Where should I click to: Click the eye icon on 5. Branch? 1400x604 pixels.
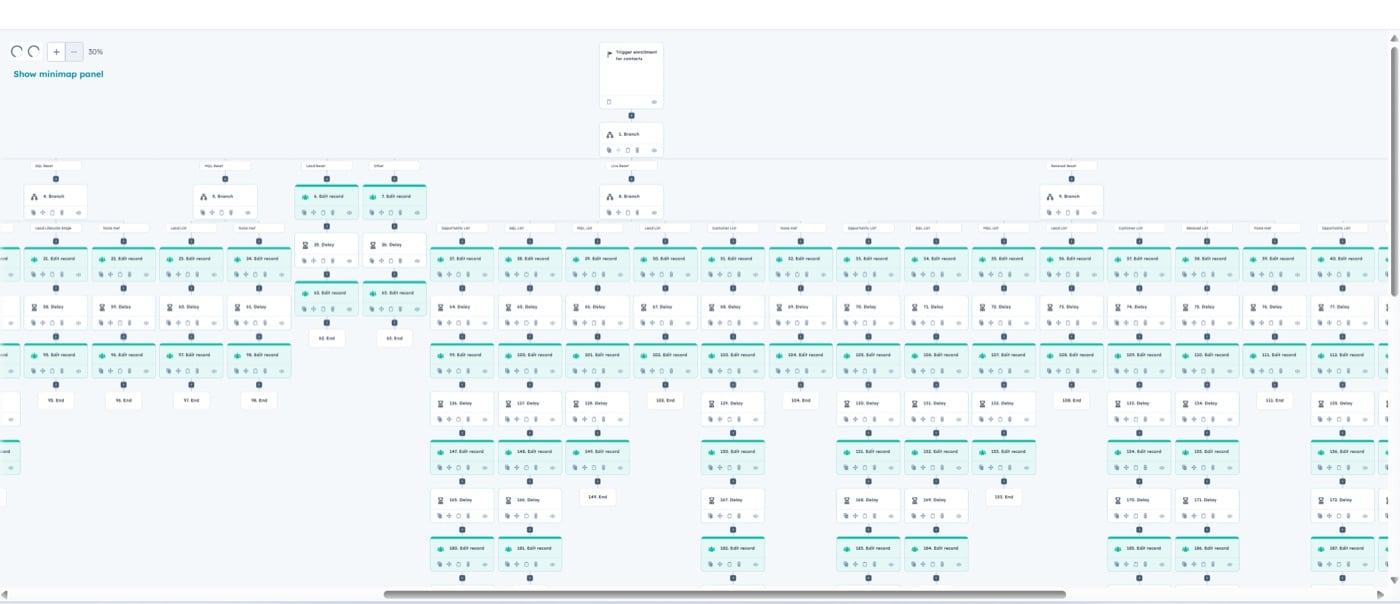248,212
